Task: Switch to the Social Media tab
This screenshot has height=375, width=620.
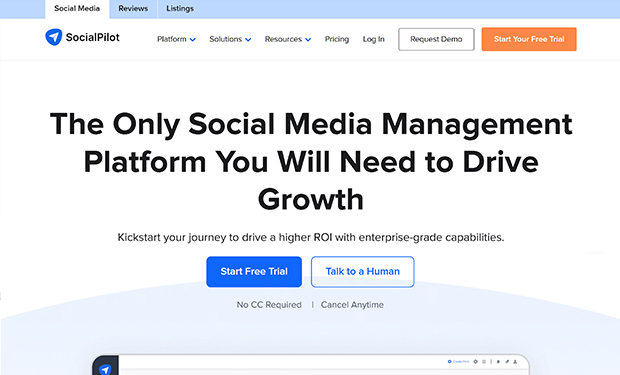Action: tap(77, 9)
